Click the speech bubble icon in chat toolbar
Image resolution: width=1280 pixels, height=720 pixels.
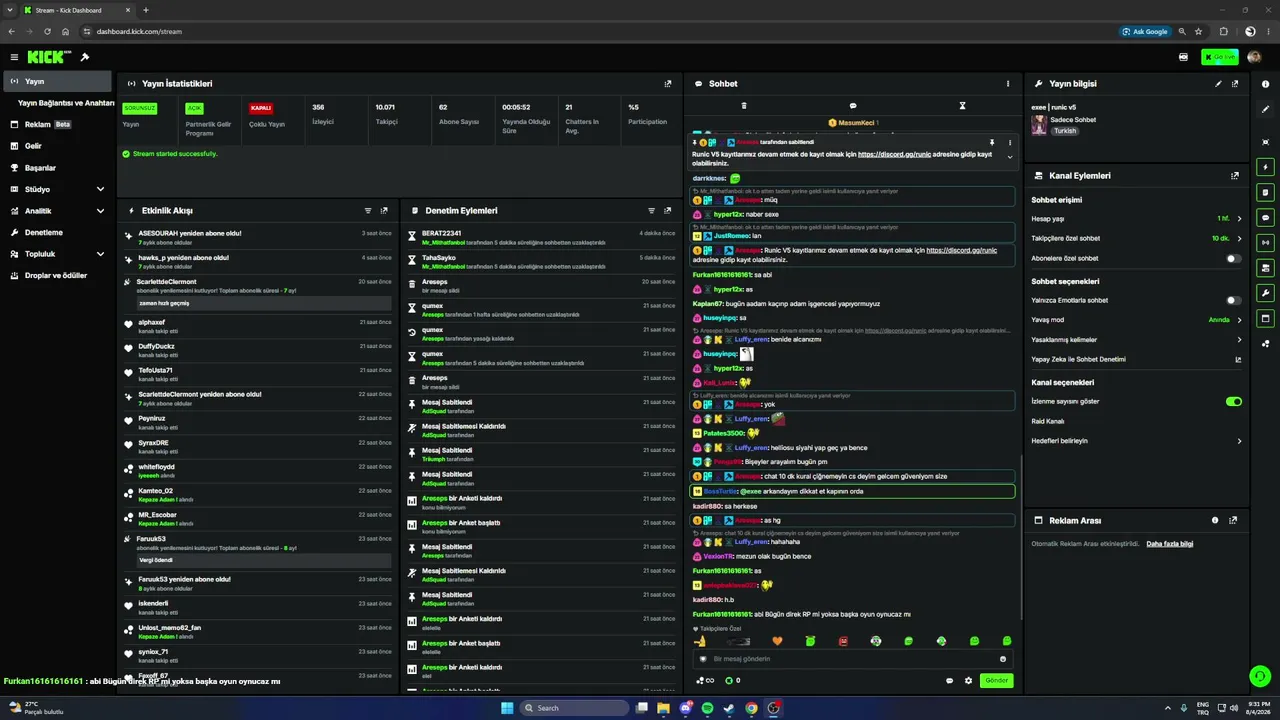coord(853,105)
